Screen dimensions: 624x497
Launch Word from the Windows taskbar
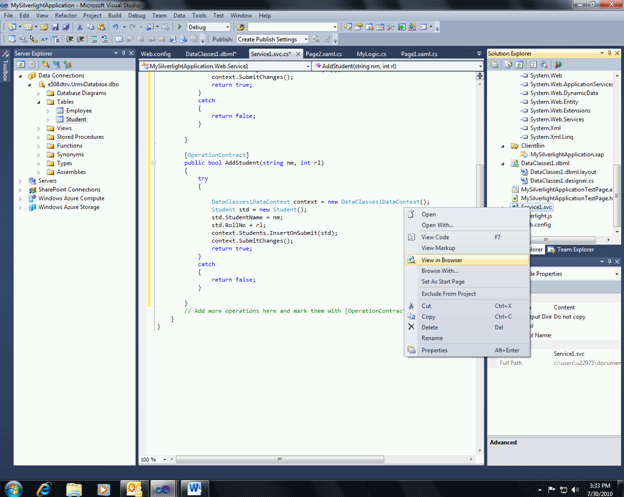[194, 488]
